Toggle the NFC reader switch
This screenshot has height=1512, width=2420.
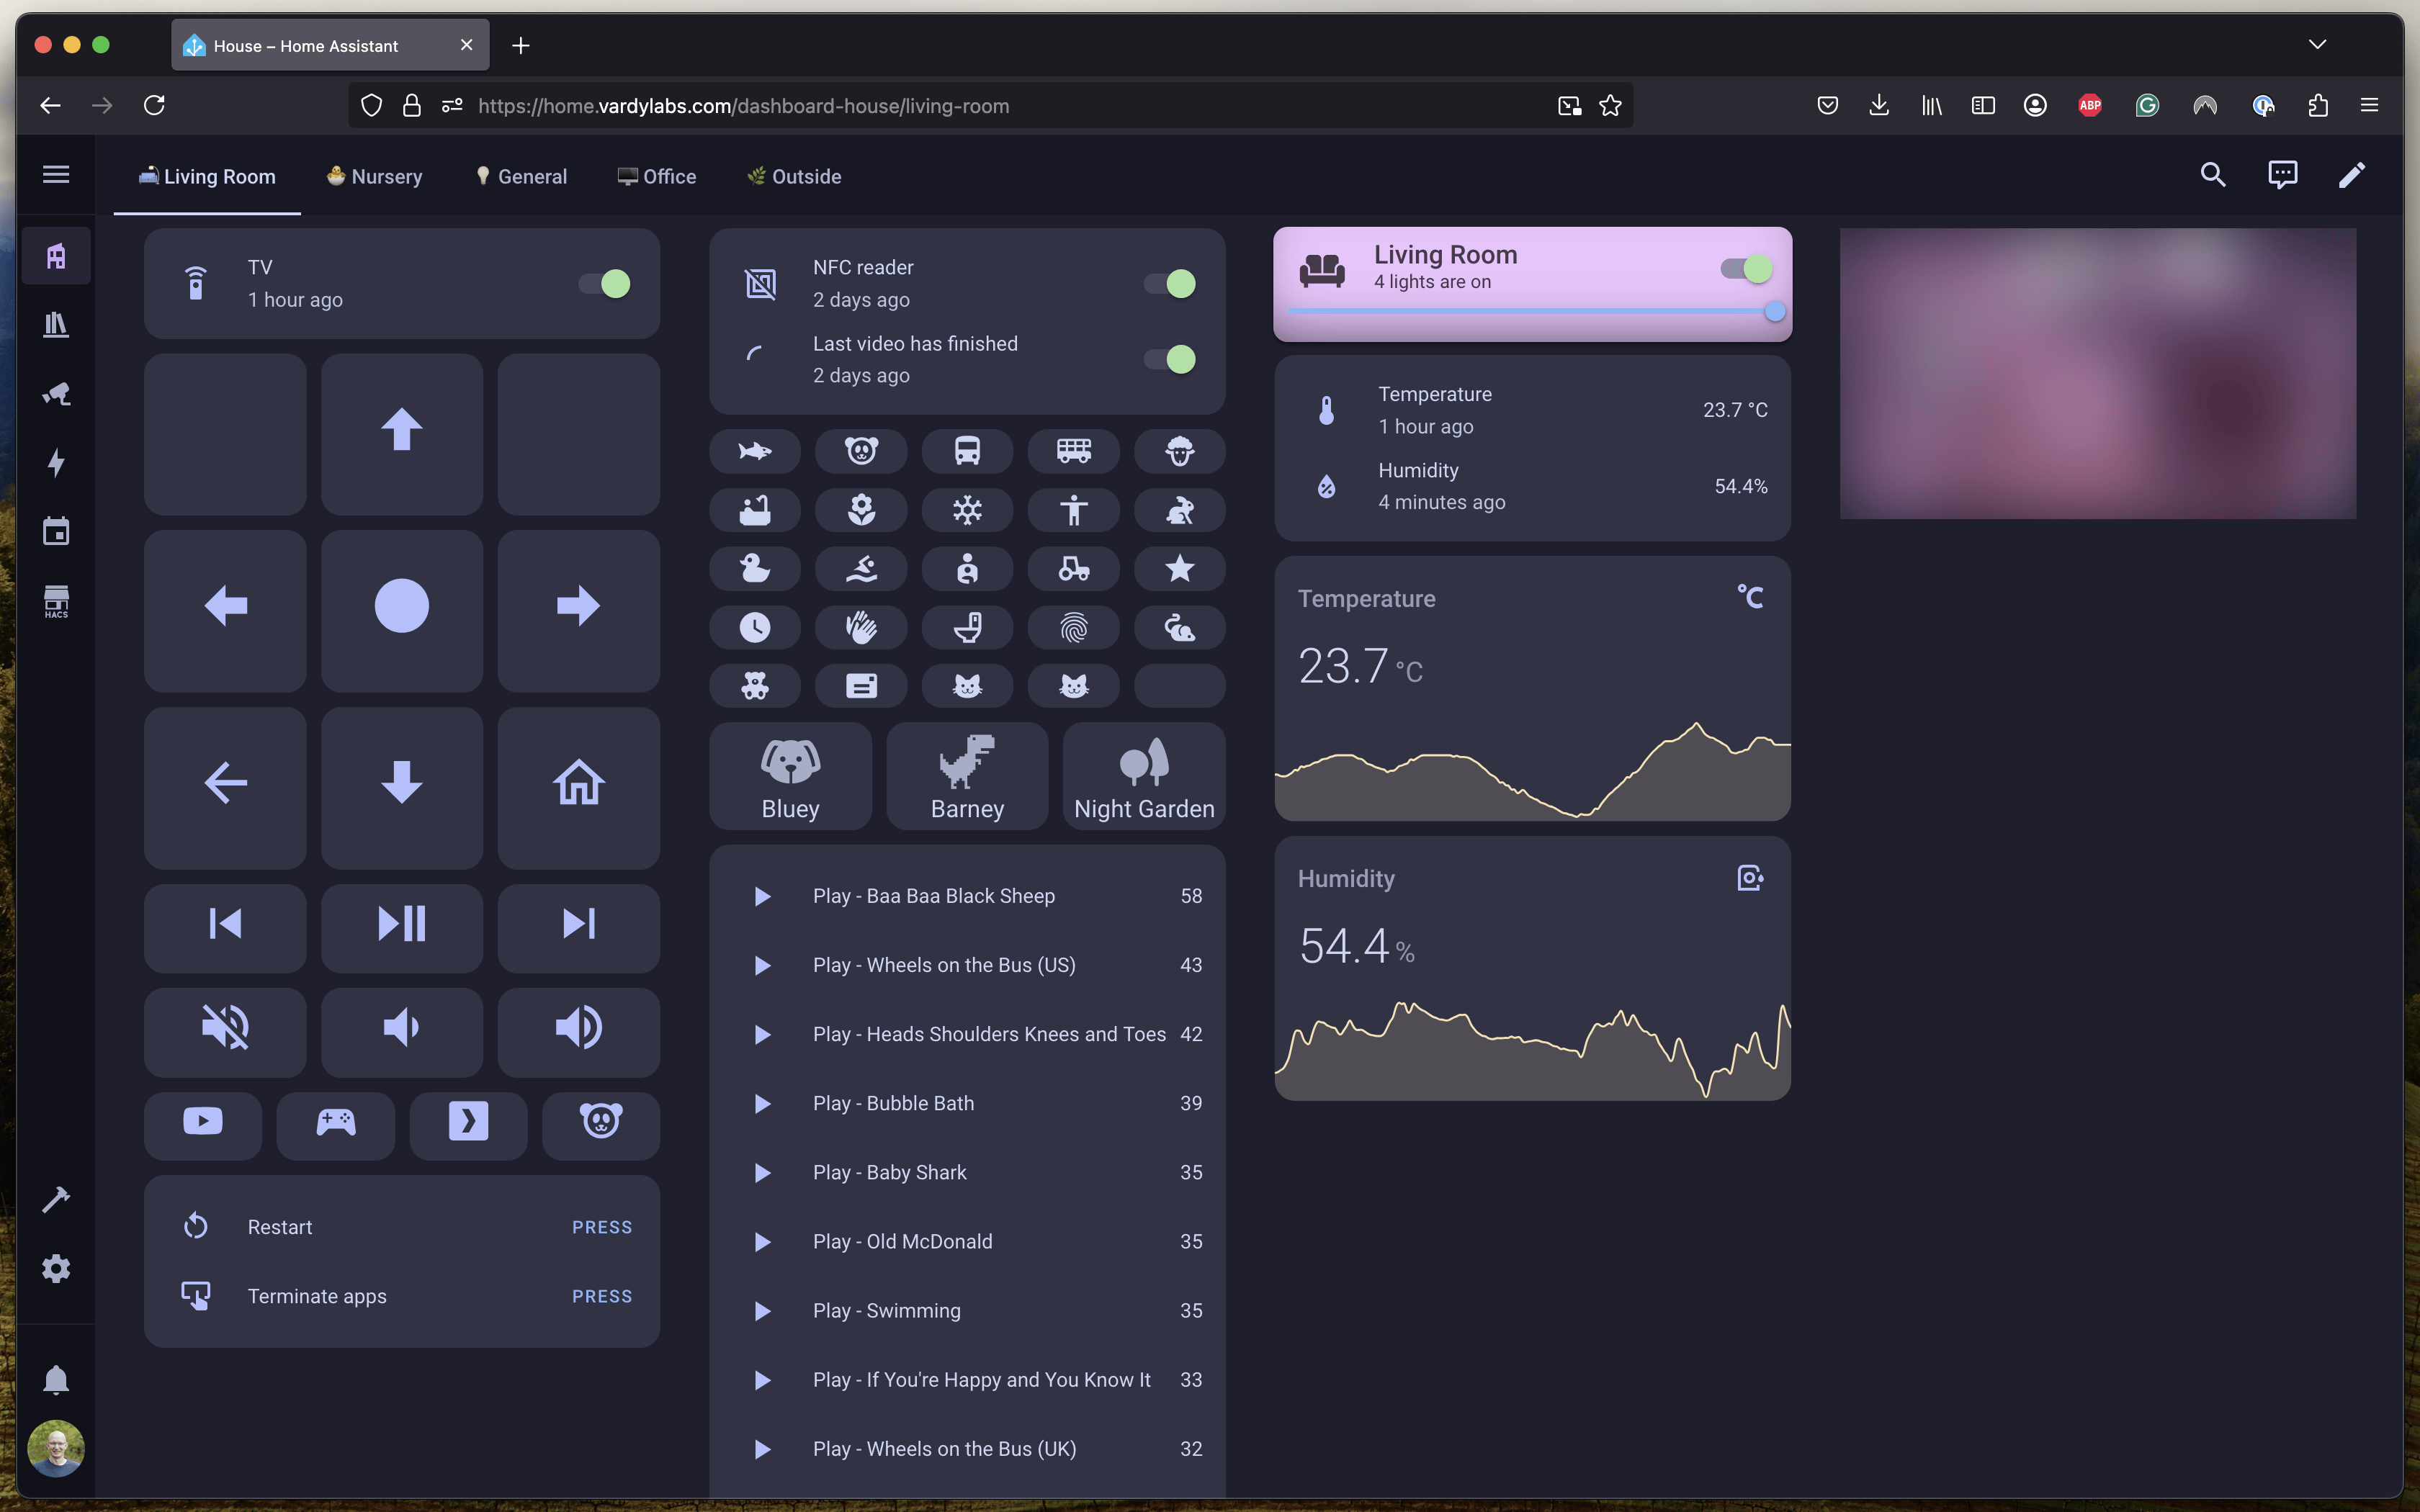click(1170, 284)
